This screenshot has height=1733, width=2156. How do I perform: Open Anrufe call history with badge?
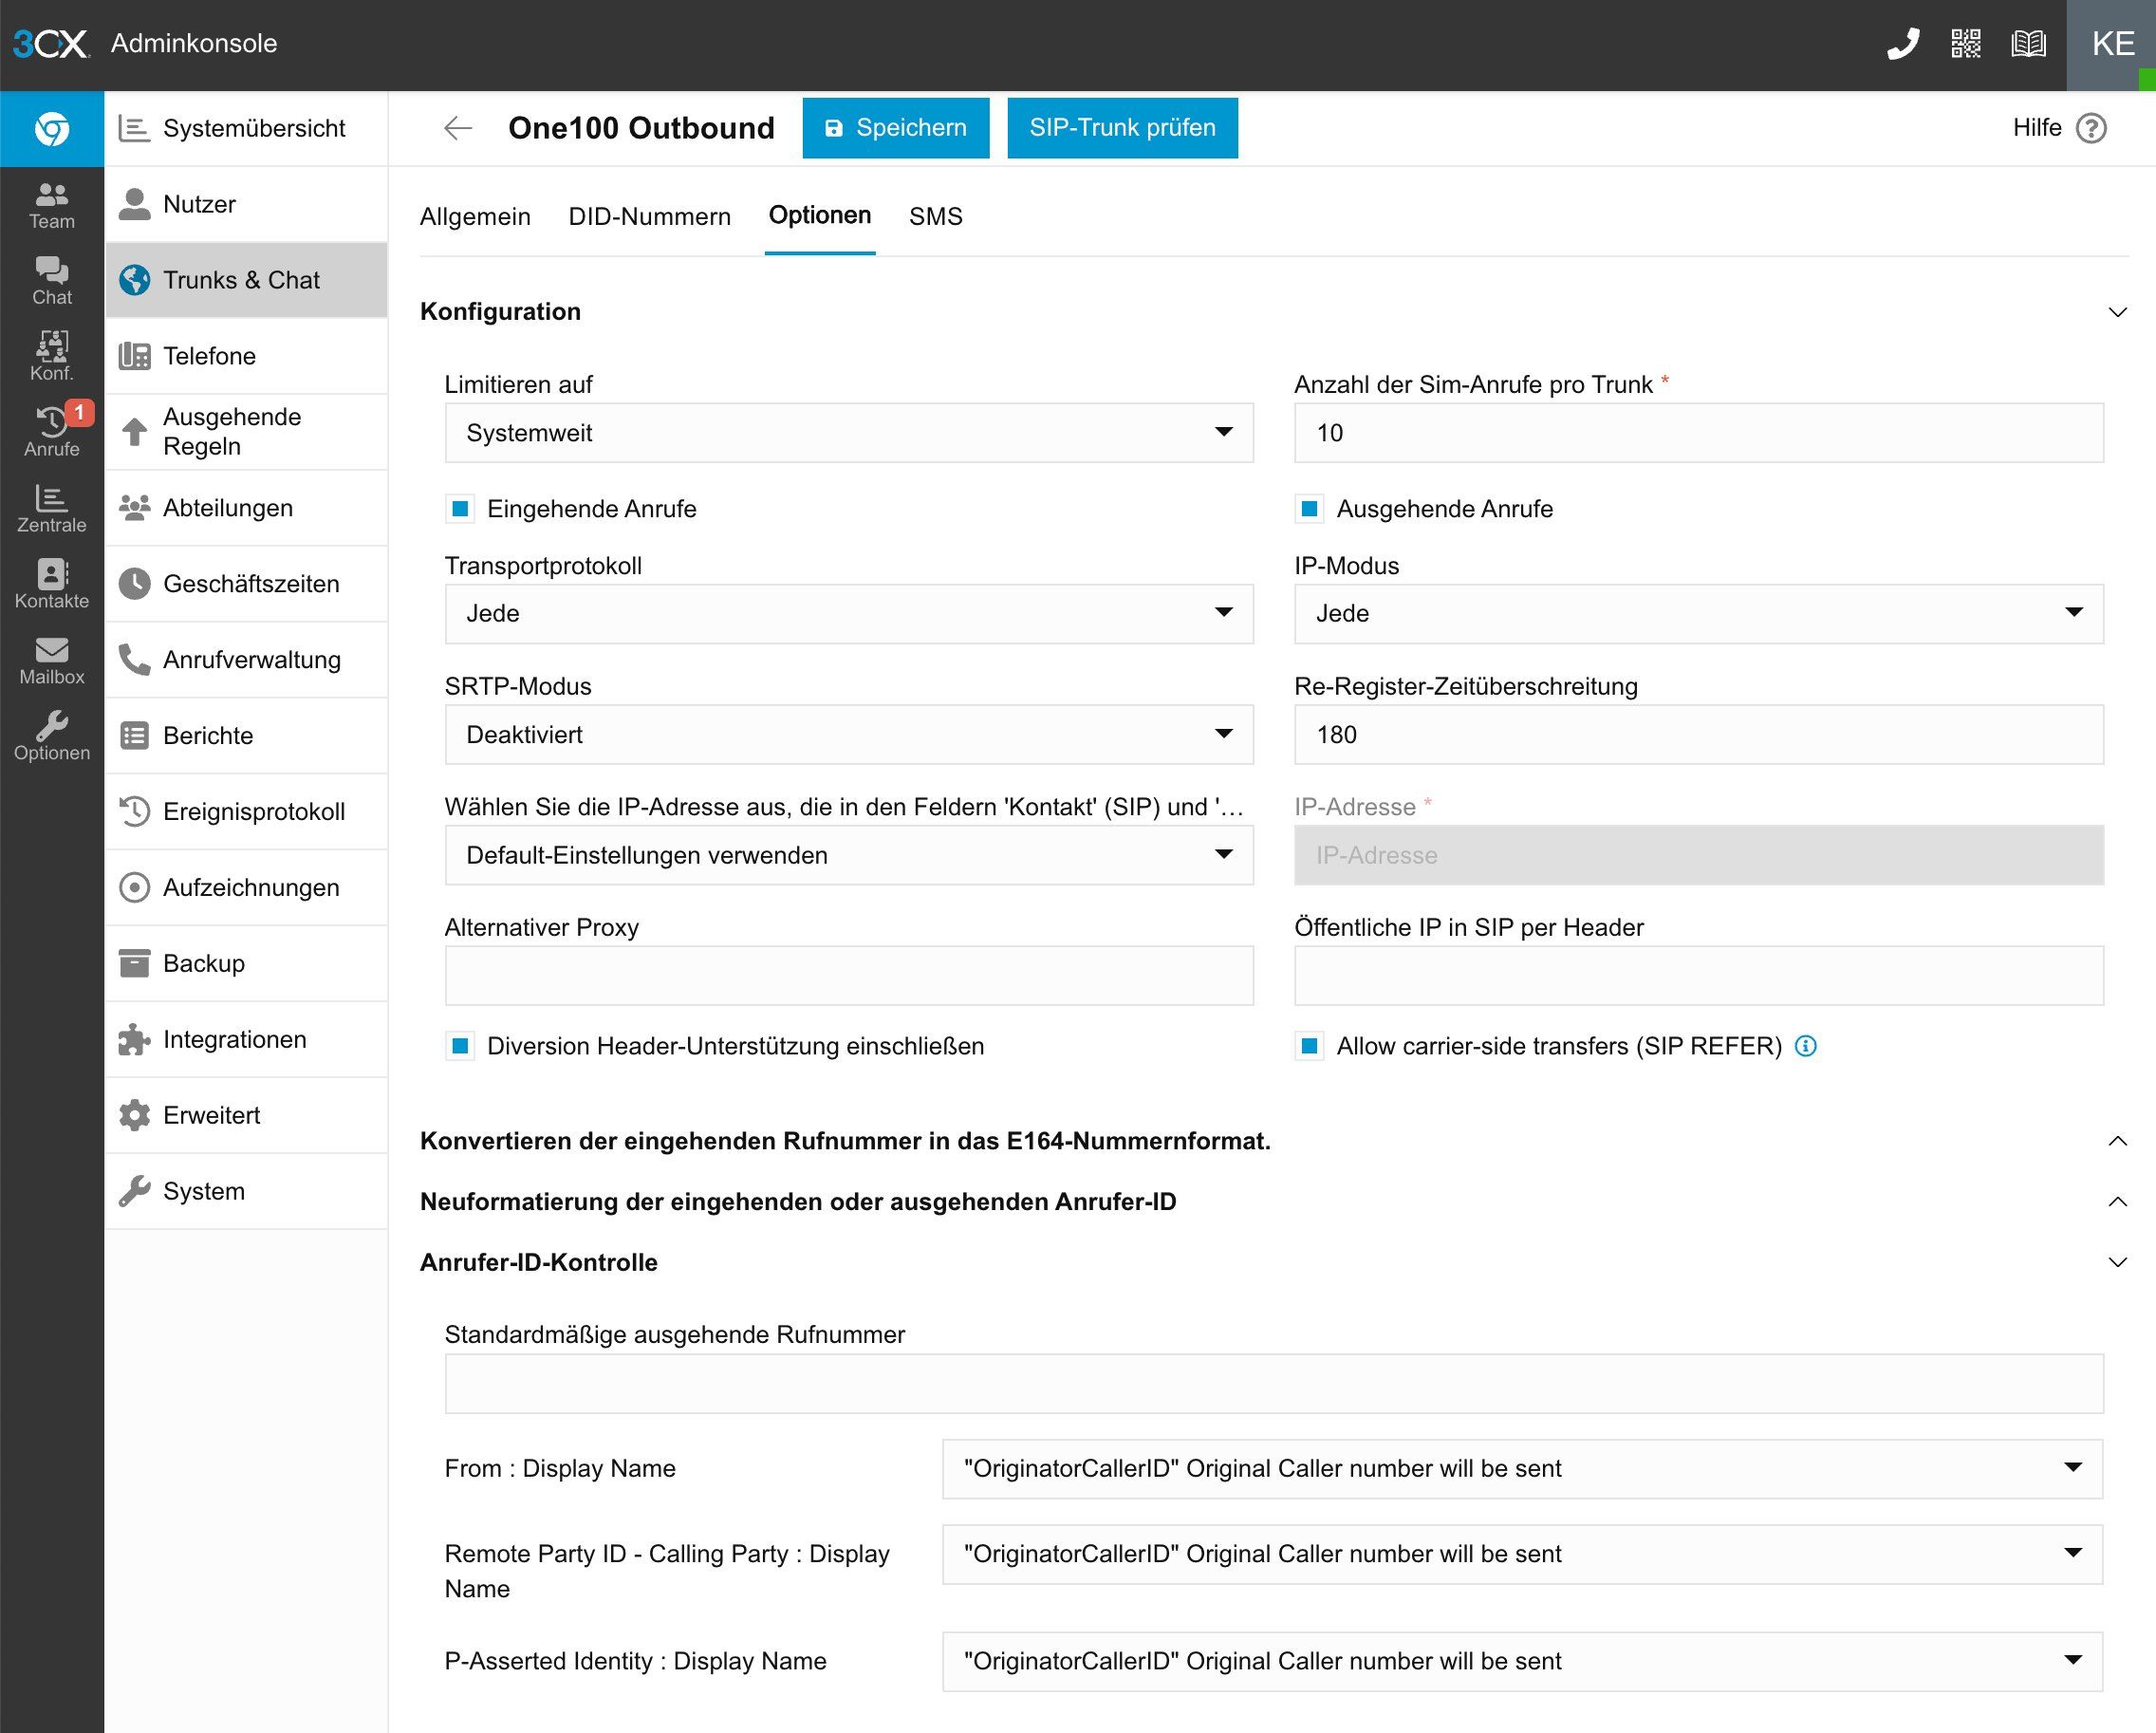(52, 434)
